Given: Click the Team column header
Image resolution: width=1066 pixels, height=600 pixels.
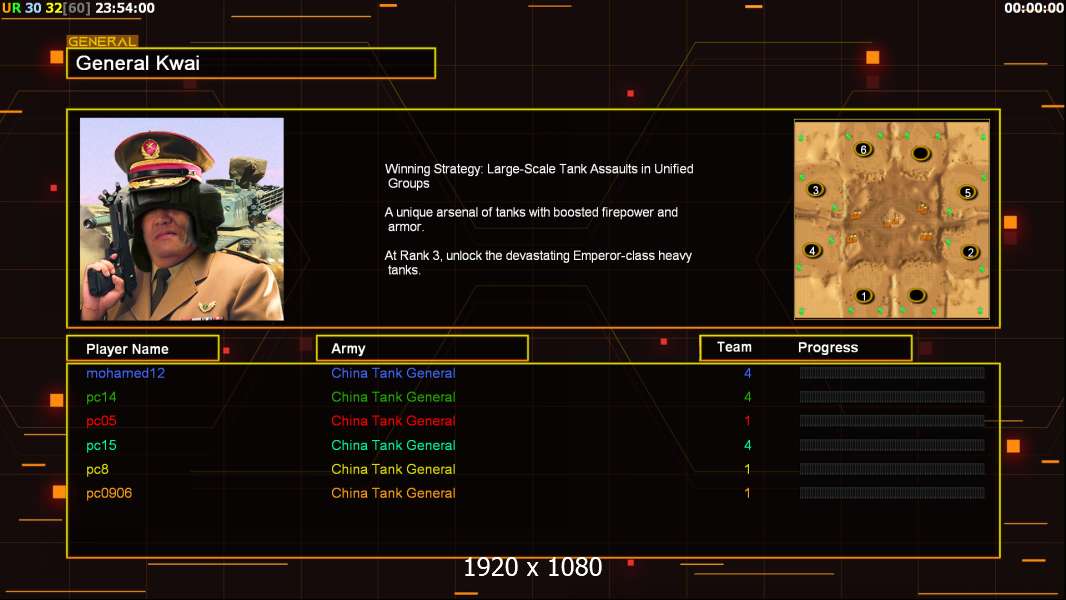Looking at the screenshot, I should coord(734,347).
